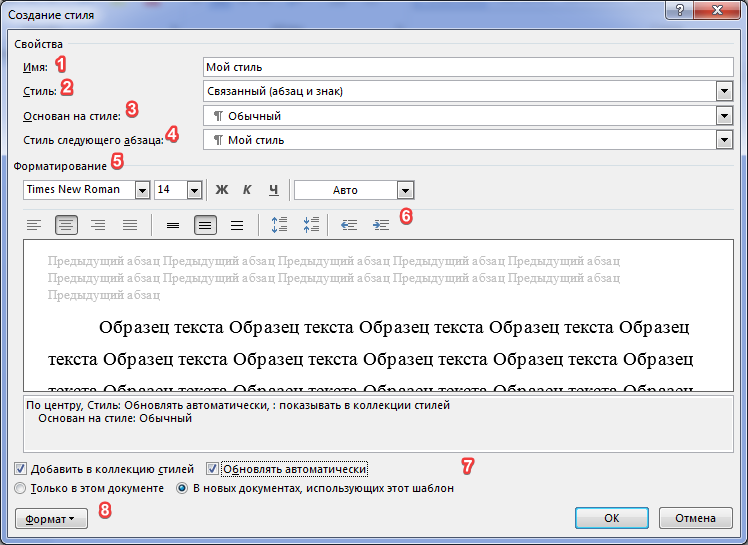Viewport: 748px width, 545px height.
Task: Click the 'Имя' field containing 'Мой стиль'
Action: tap(467, 68)
